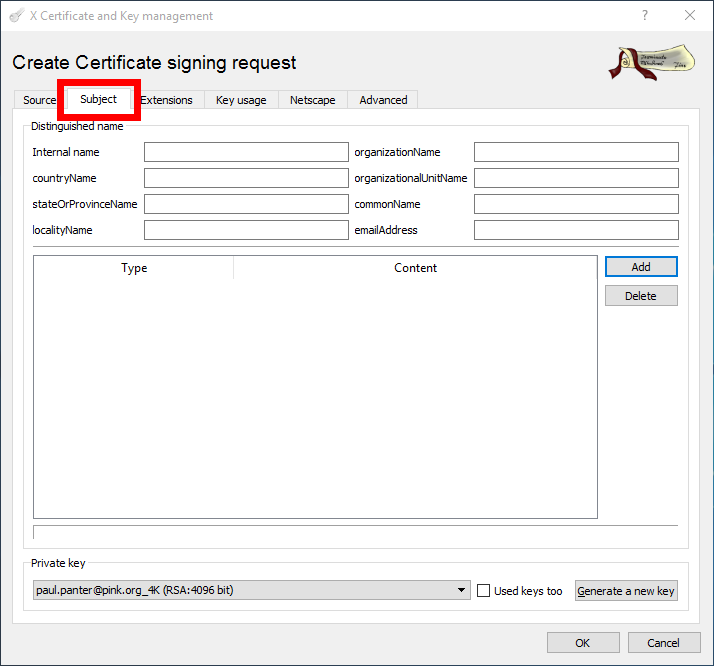Open the Extensions tab
The image size is (714, 666).
pos(167,100)
